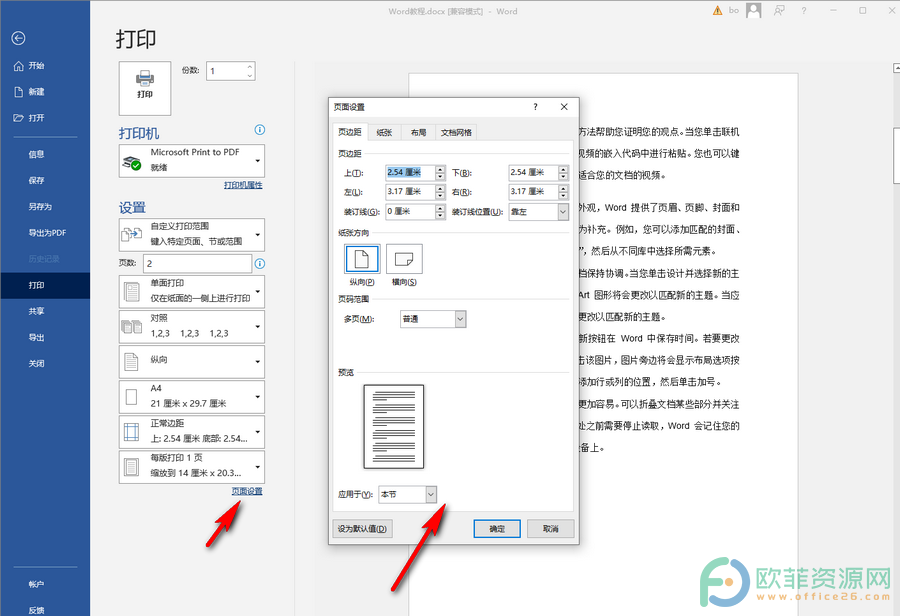Click the printer icon Print button
This screenshot has height=616, width=900.
[x=145, y=88]
